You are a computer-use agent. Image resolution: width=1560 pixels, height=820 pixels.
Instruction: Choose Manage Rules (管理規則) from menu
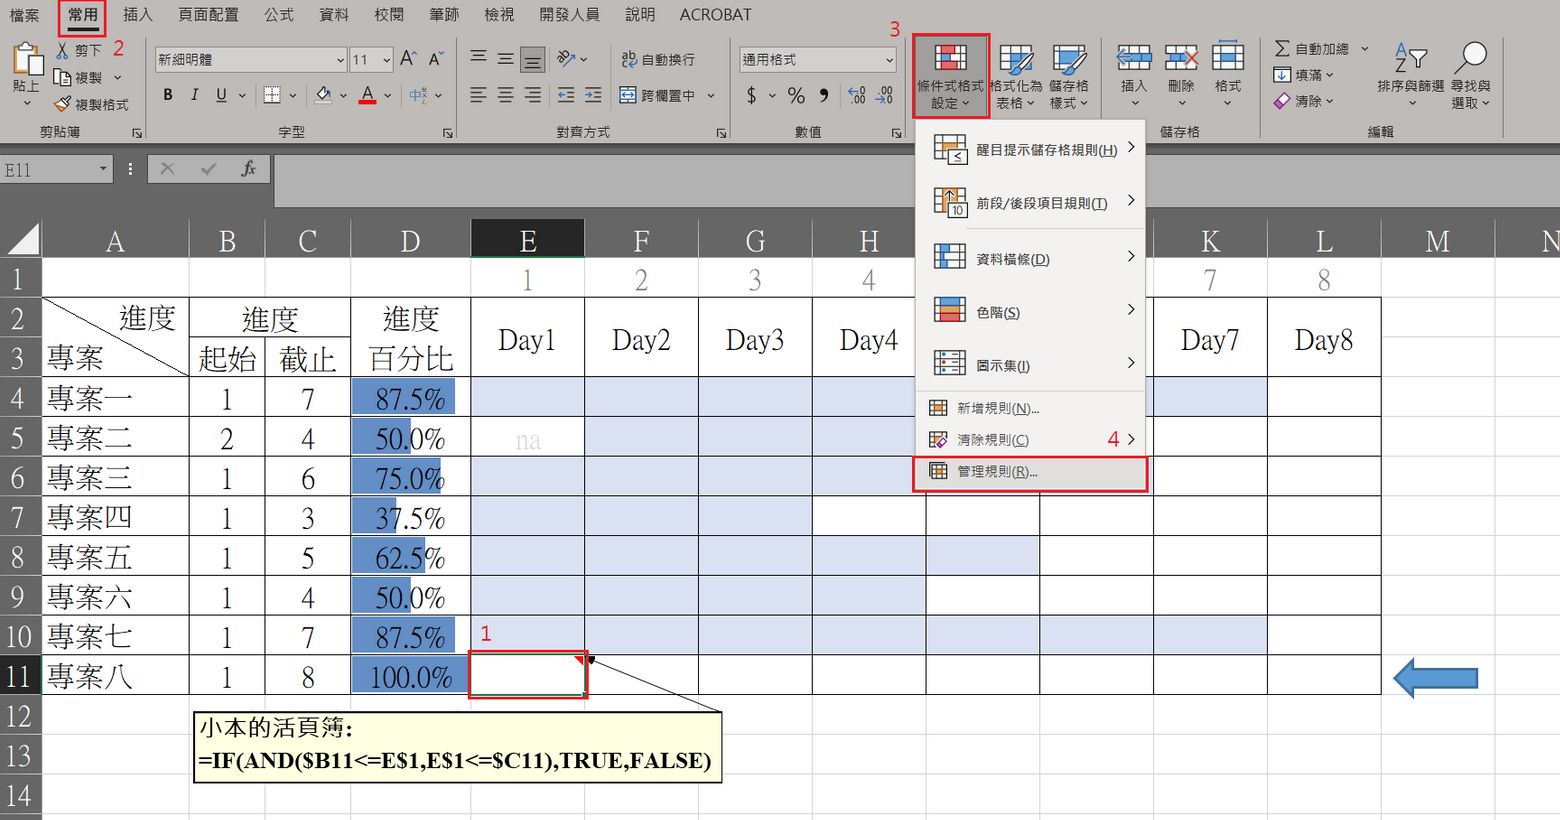1030,472
